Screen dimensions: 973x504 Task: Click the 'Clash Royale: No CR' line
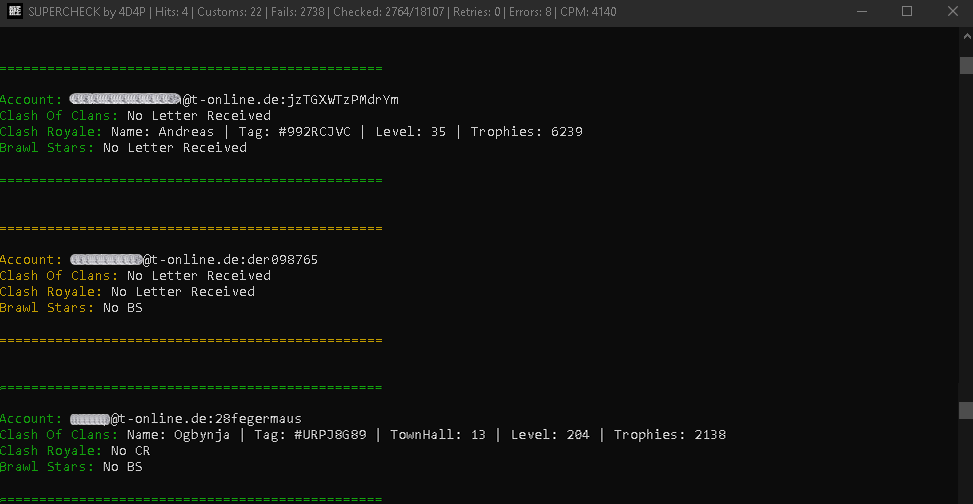pyautogui.click(x=75, y=451)
